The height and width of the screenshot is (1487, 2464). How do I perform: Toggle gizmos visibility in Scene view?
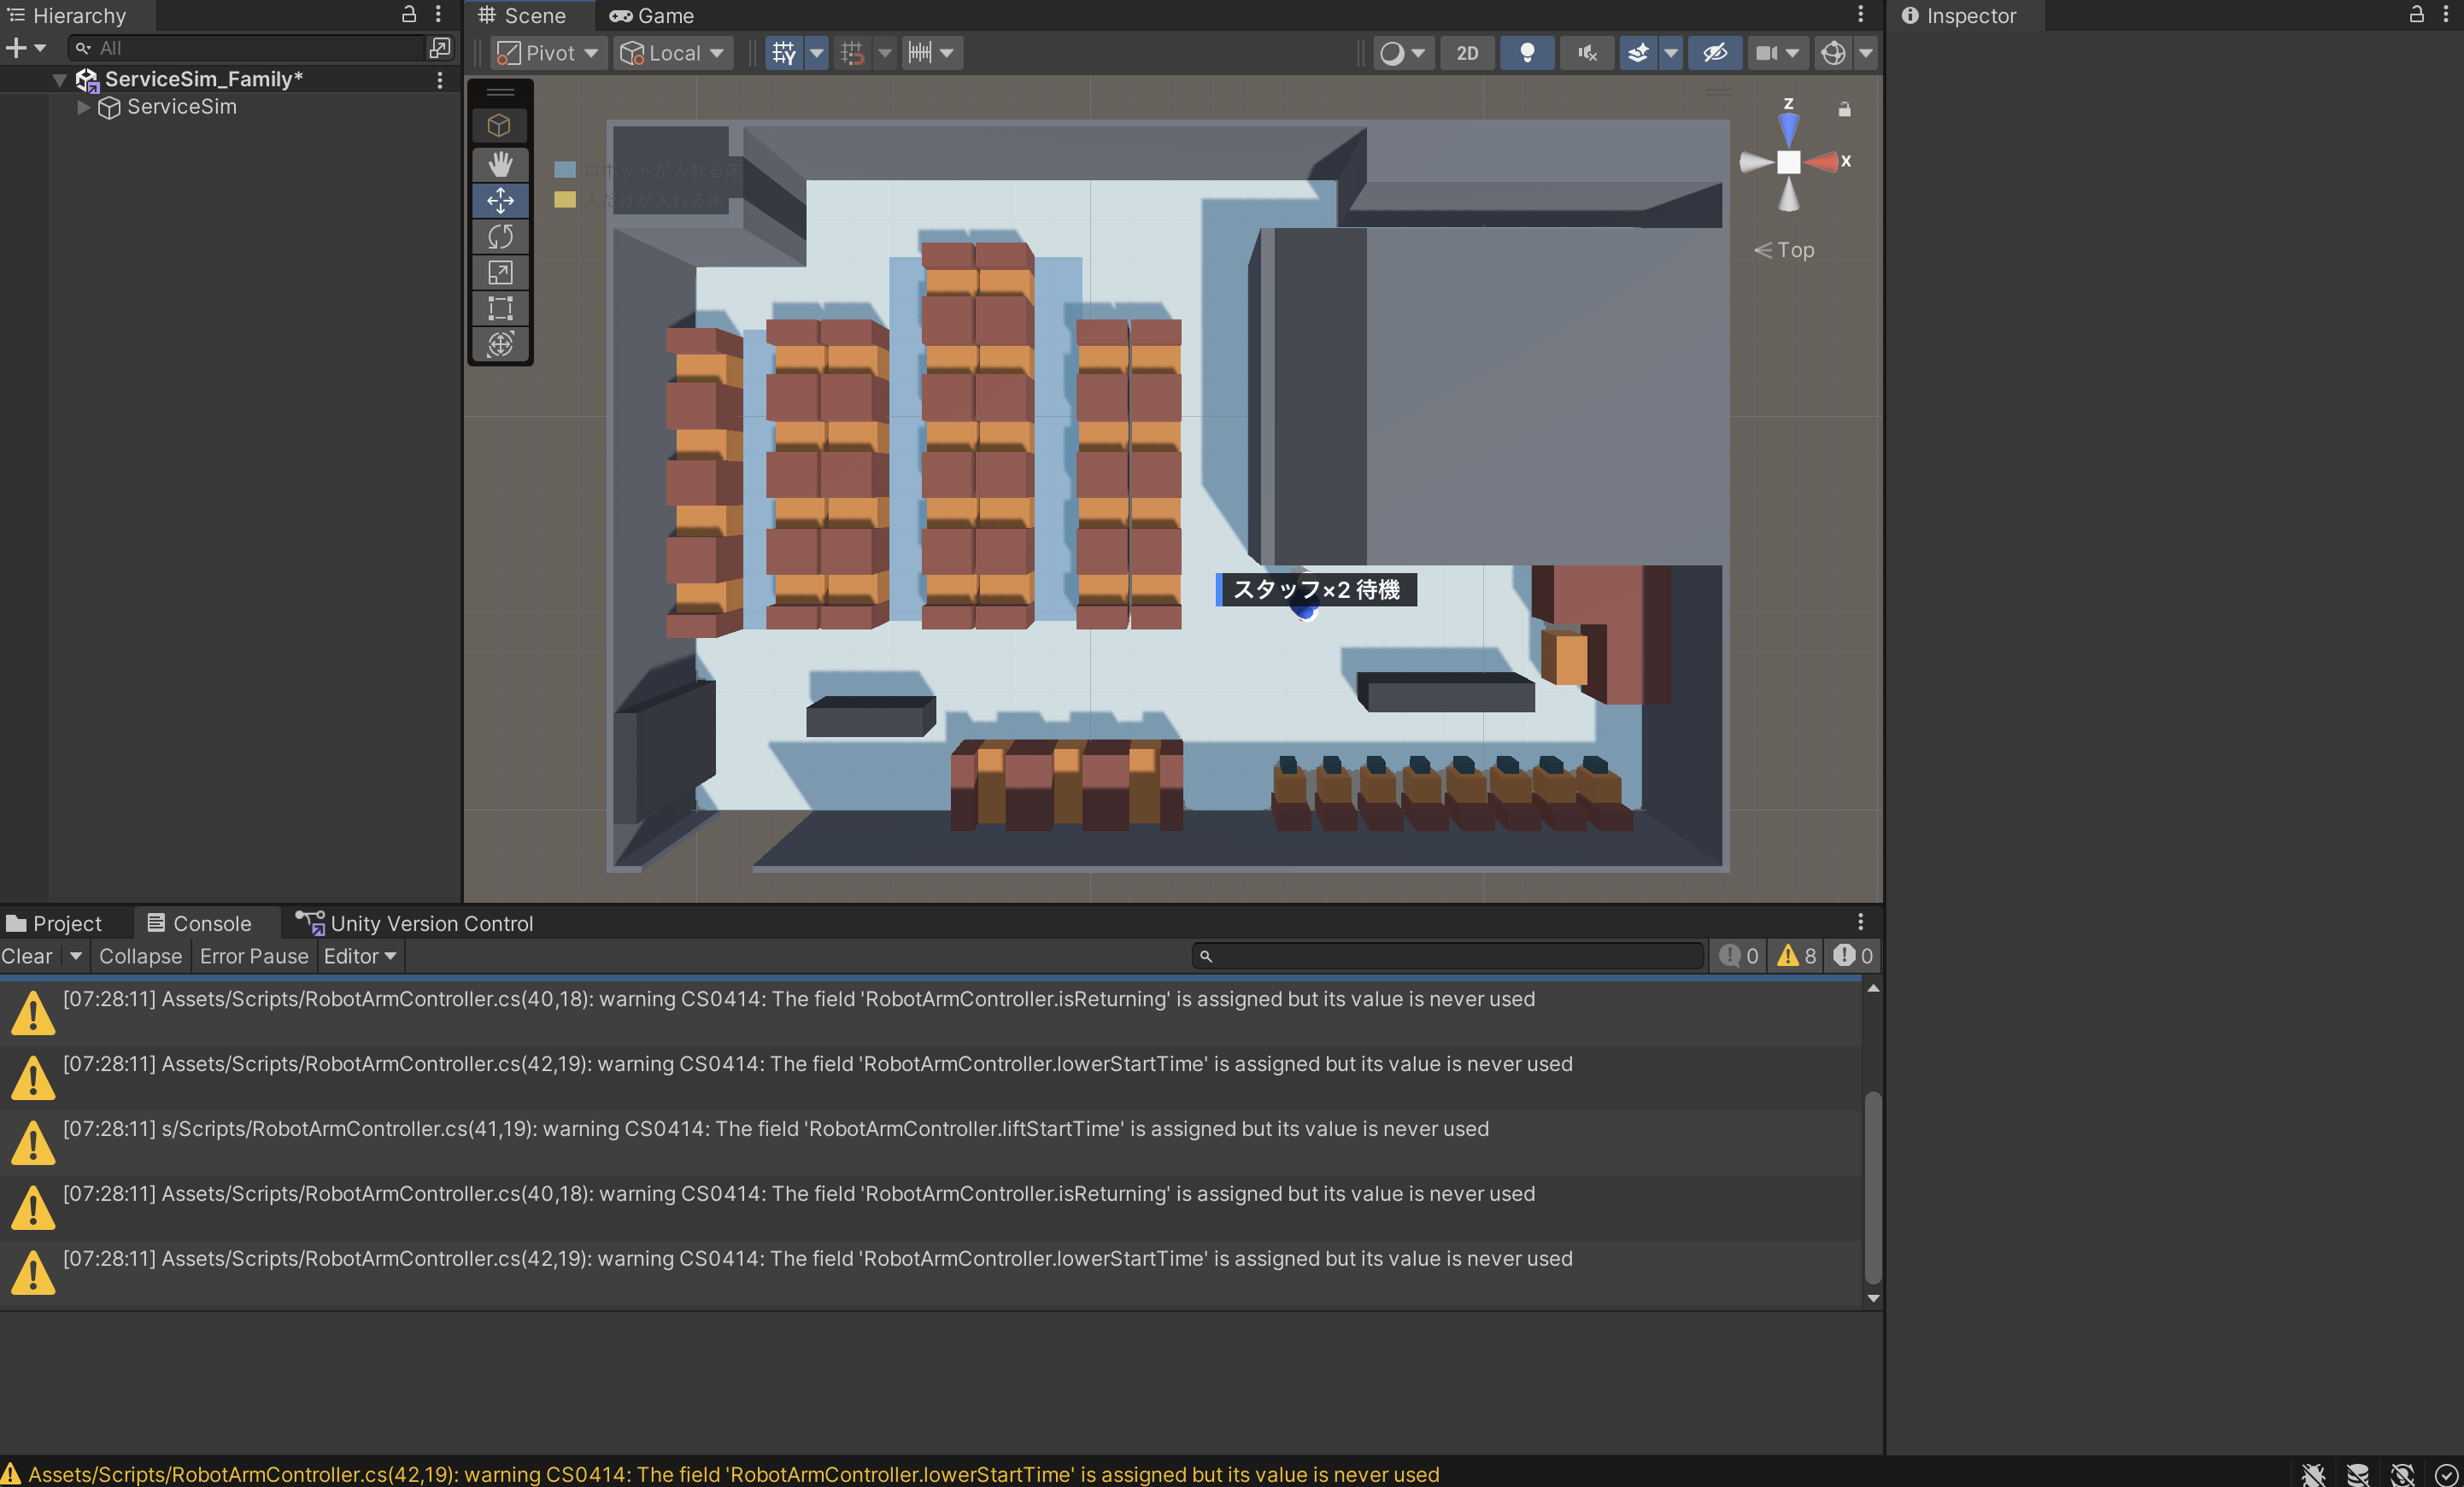point(1833,53)
